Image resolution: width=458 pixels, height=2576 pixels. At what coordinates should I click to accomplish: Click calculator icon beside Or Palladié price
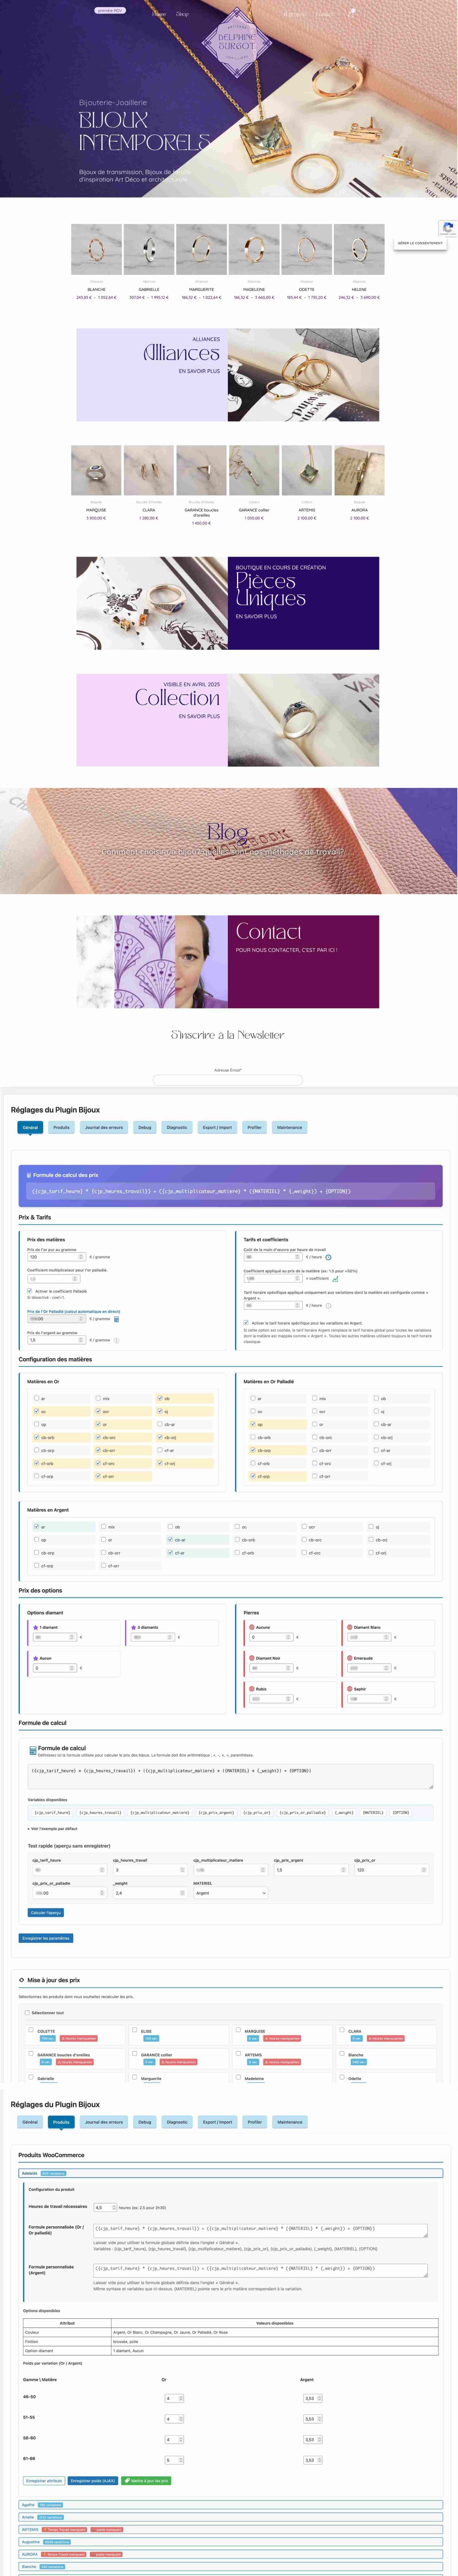pos(117,1319)
